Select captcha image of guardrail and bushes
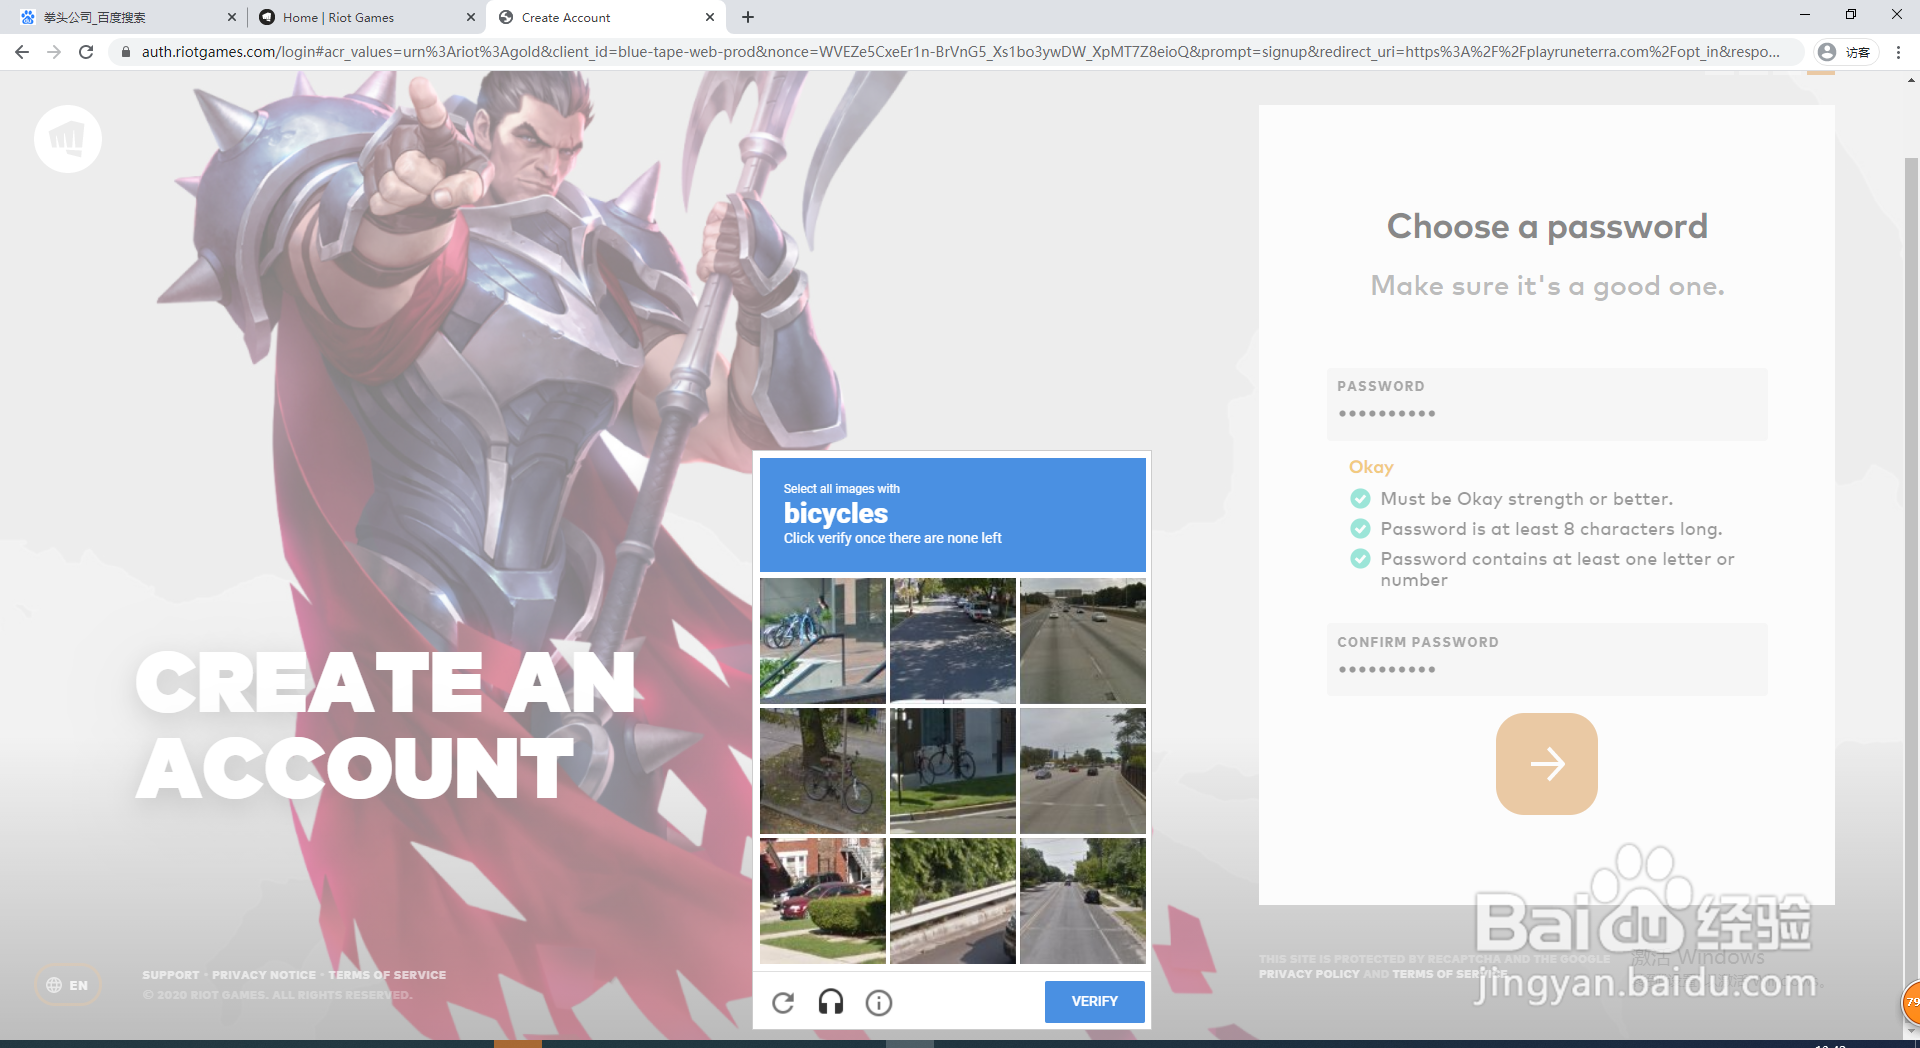This screenshot has height=1048, width=1920. (953, 901)
